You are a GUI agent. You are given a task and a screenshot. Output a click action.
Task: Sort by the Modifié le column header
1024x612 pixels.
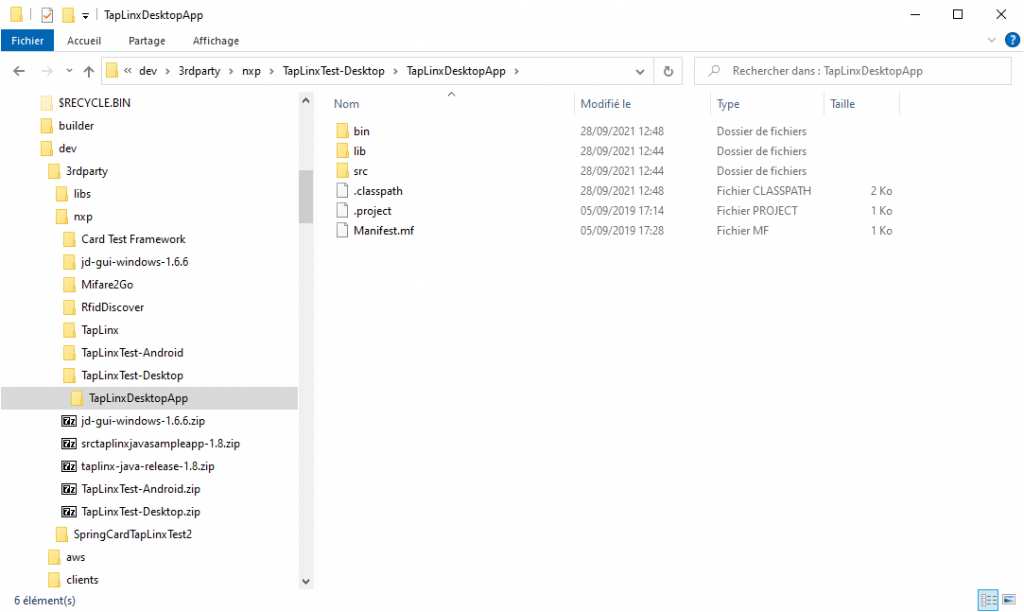click(x=605, y=104)
